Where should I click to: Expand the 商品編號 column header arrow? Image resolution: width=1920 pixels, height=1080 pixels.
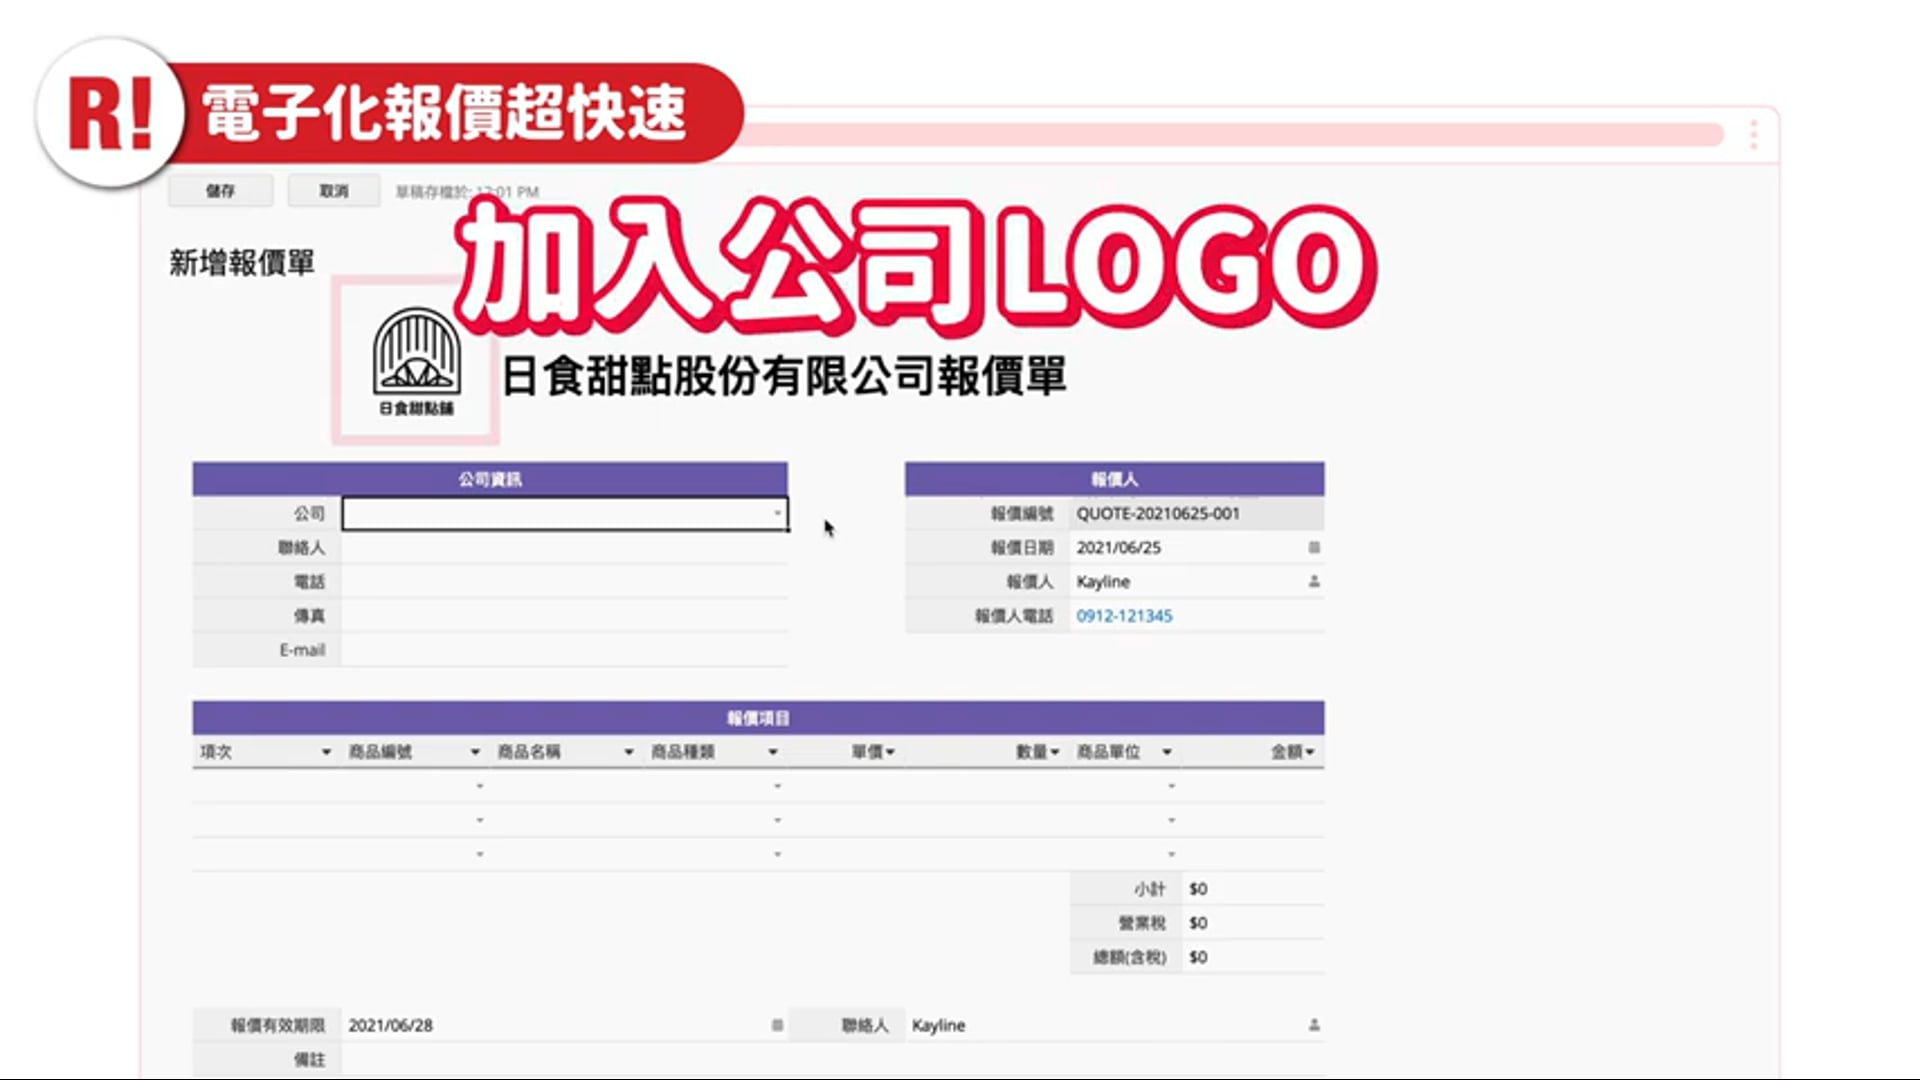[475, 752]
